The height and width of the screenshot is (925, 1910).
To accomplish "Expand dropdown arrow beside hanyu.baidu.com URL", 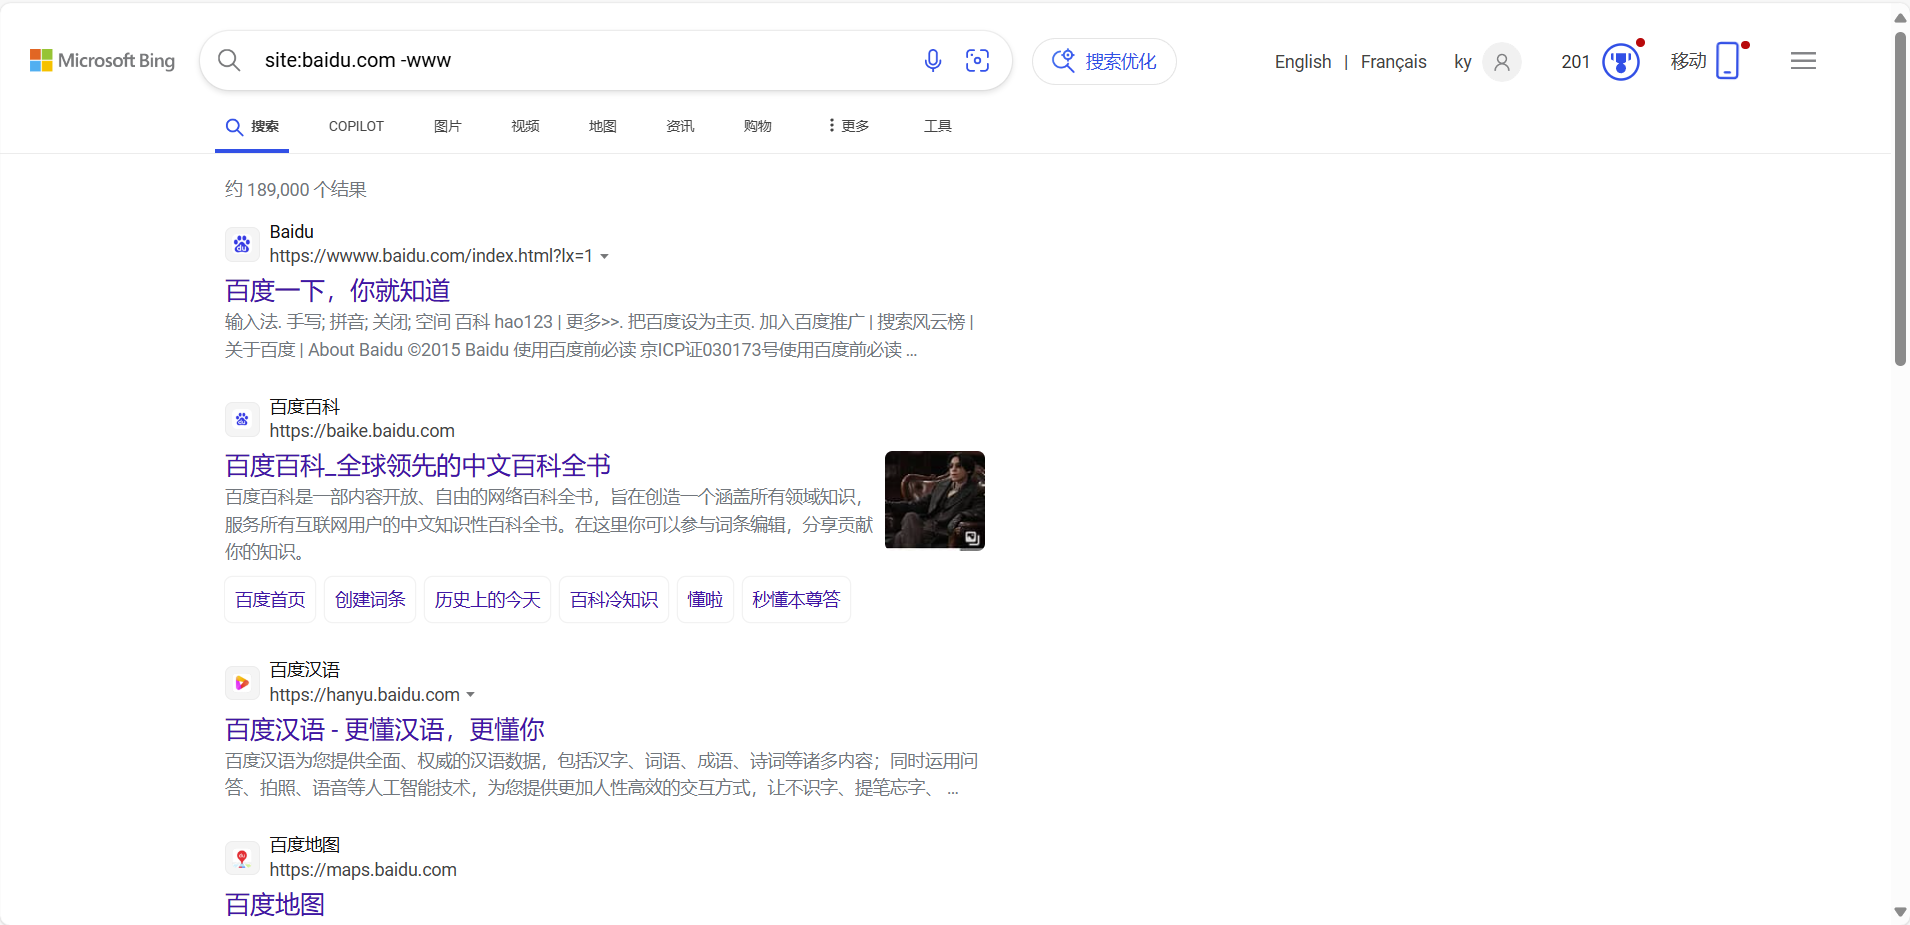I will click(471, 695).
